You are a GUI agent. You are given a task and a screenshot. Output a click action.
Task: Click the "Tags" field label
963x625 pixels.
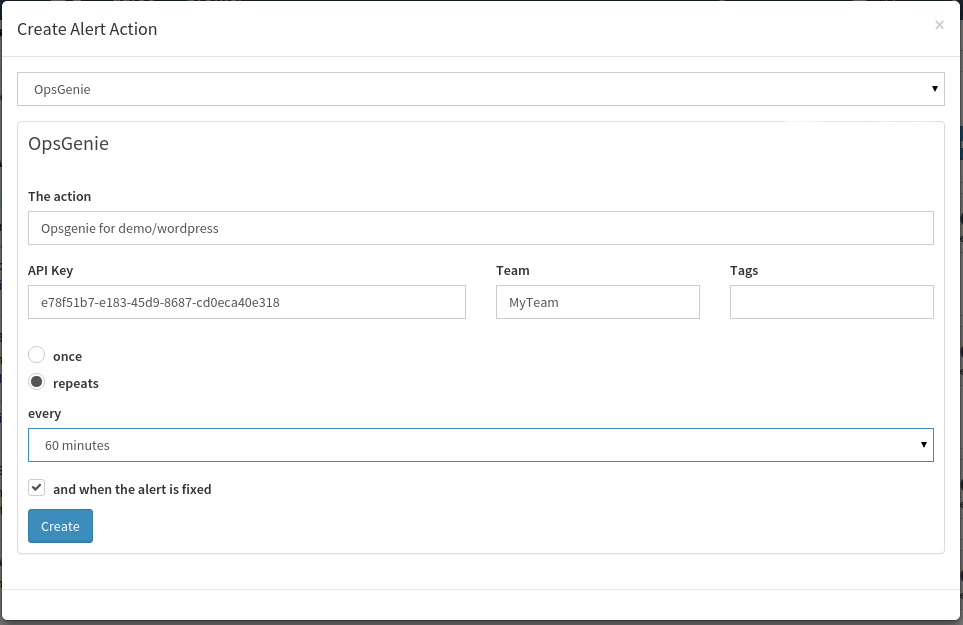[744, 271]
